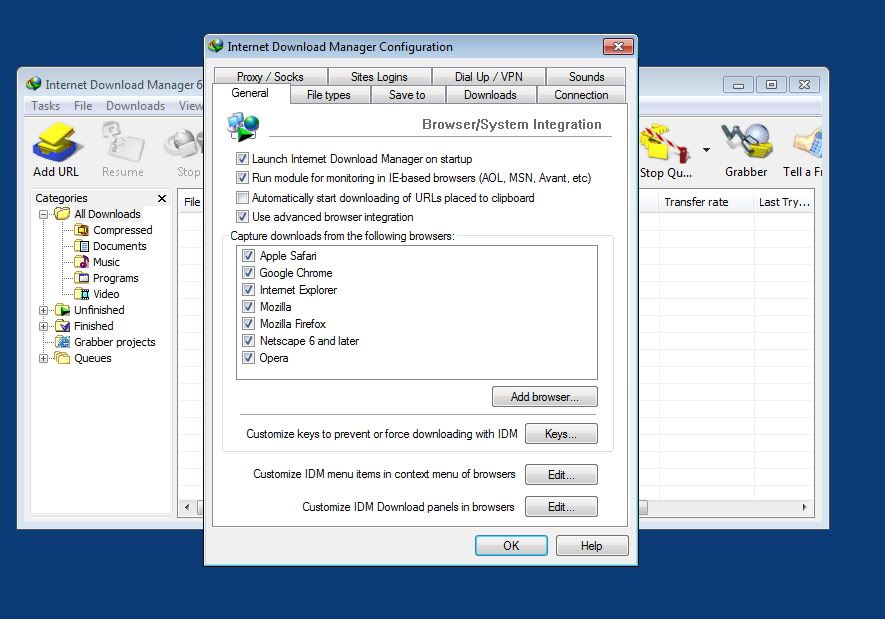Uncheck Netscape 6 and later
Viewport: 885px width, 619px height.
point(248,340)
